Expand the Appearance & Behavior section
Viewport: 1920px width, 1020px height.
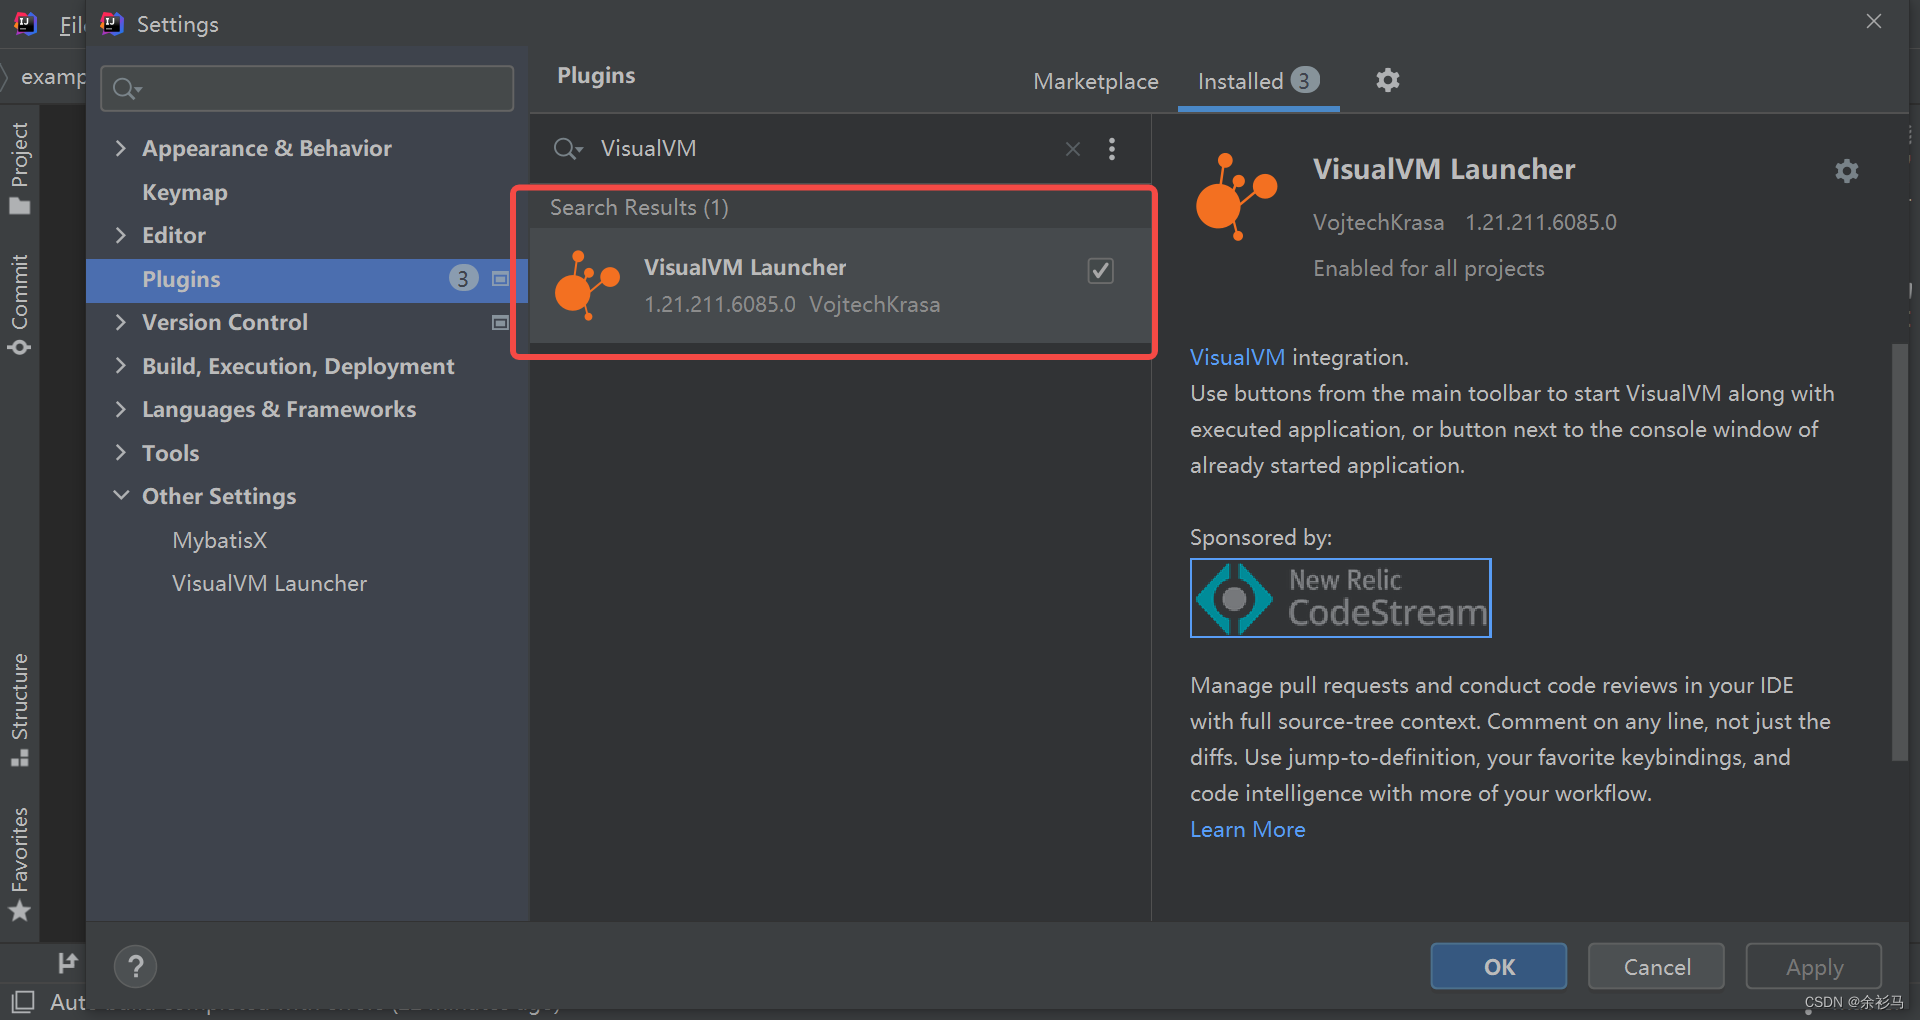click(121, 148)
